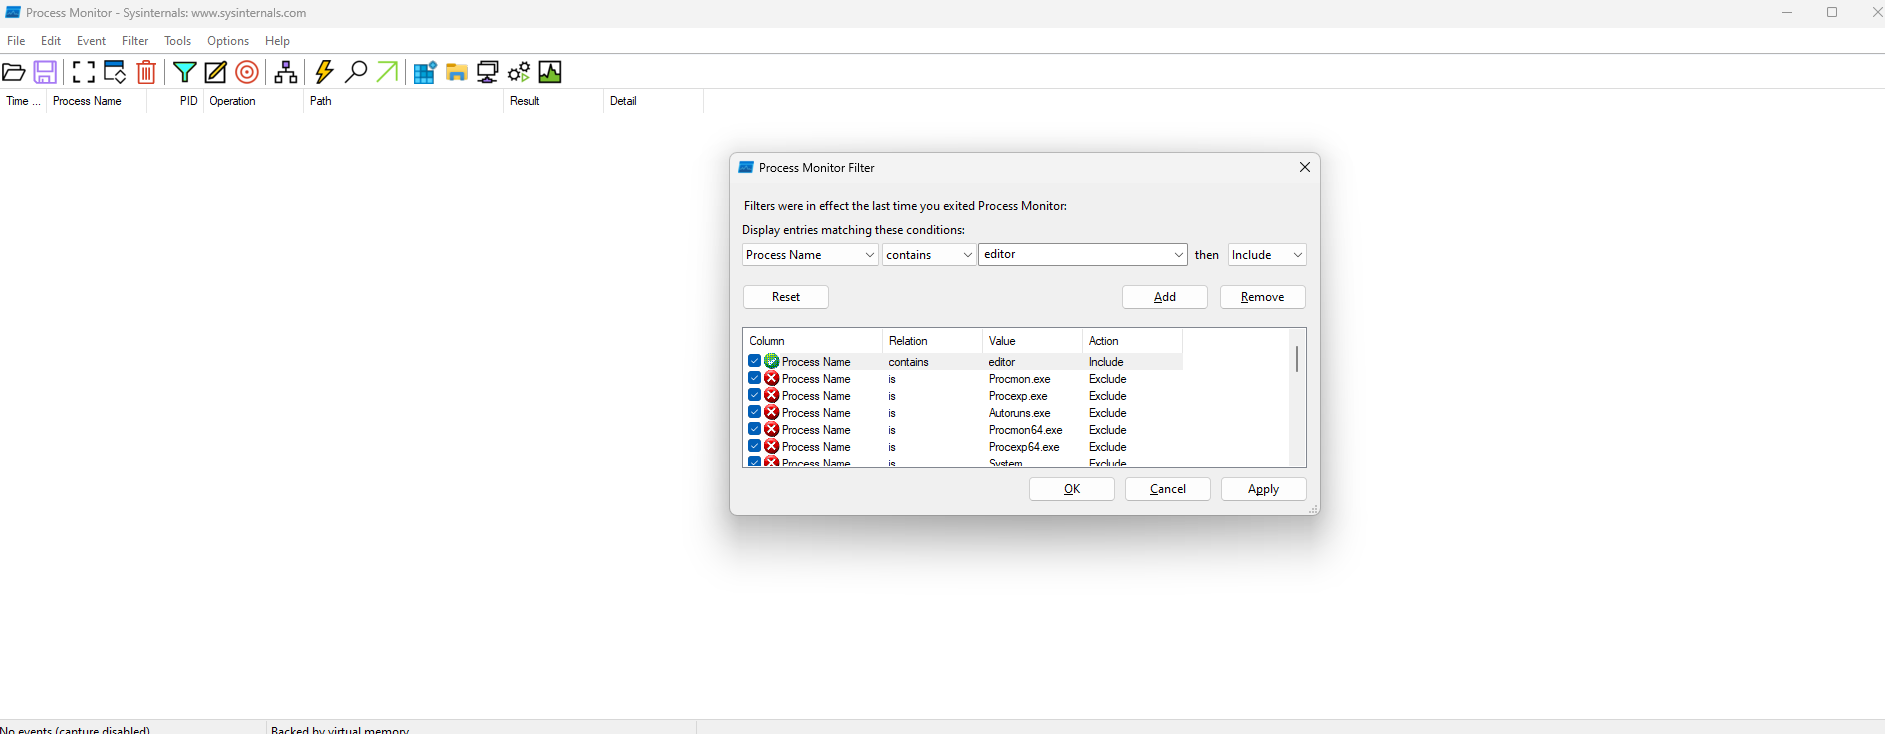Open the Event menu

pyautogui.click(x=91, y=41)
